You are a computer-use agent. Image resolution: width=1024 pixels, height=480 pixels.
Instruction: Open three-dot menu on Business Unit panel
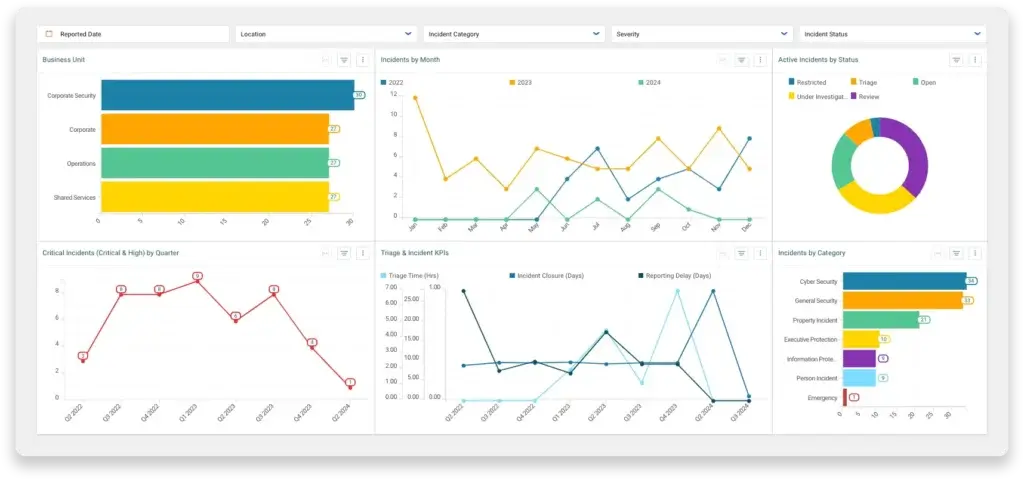(x=362, y=60)
